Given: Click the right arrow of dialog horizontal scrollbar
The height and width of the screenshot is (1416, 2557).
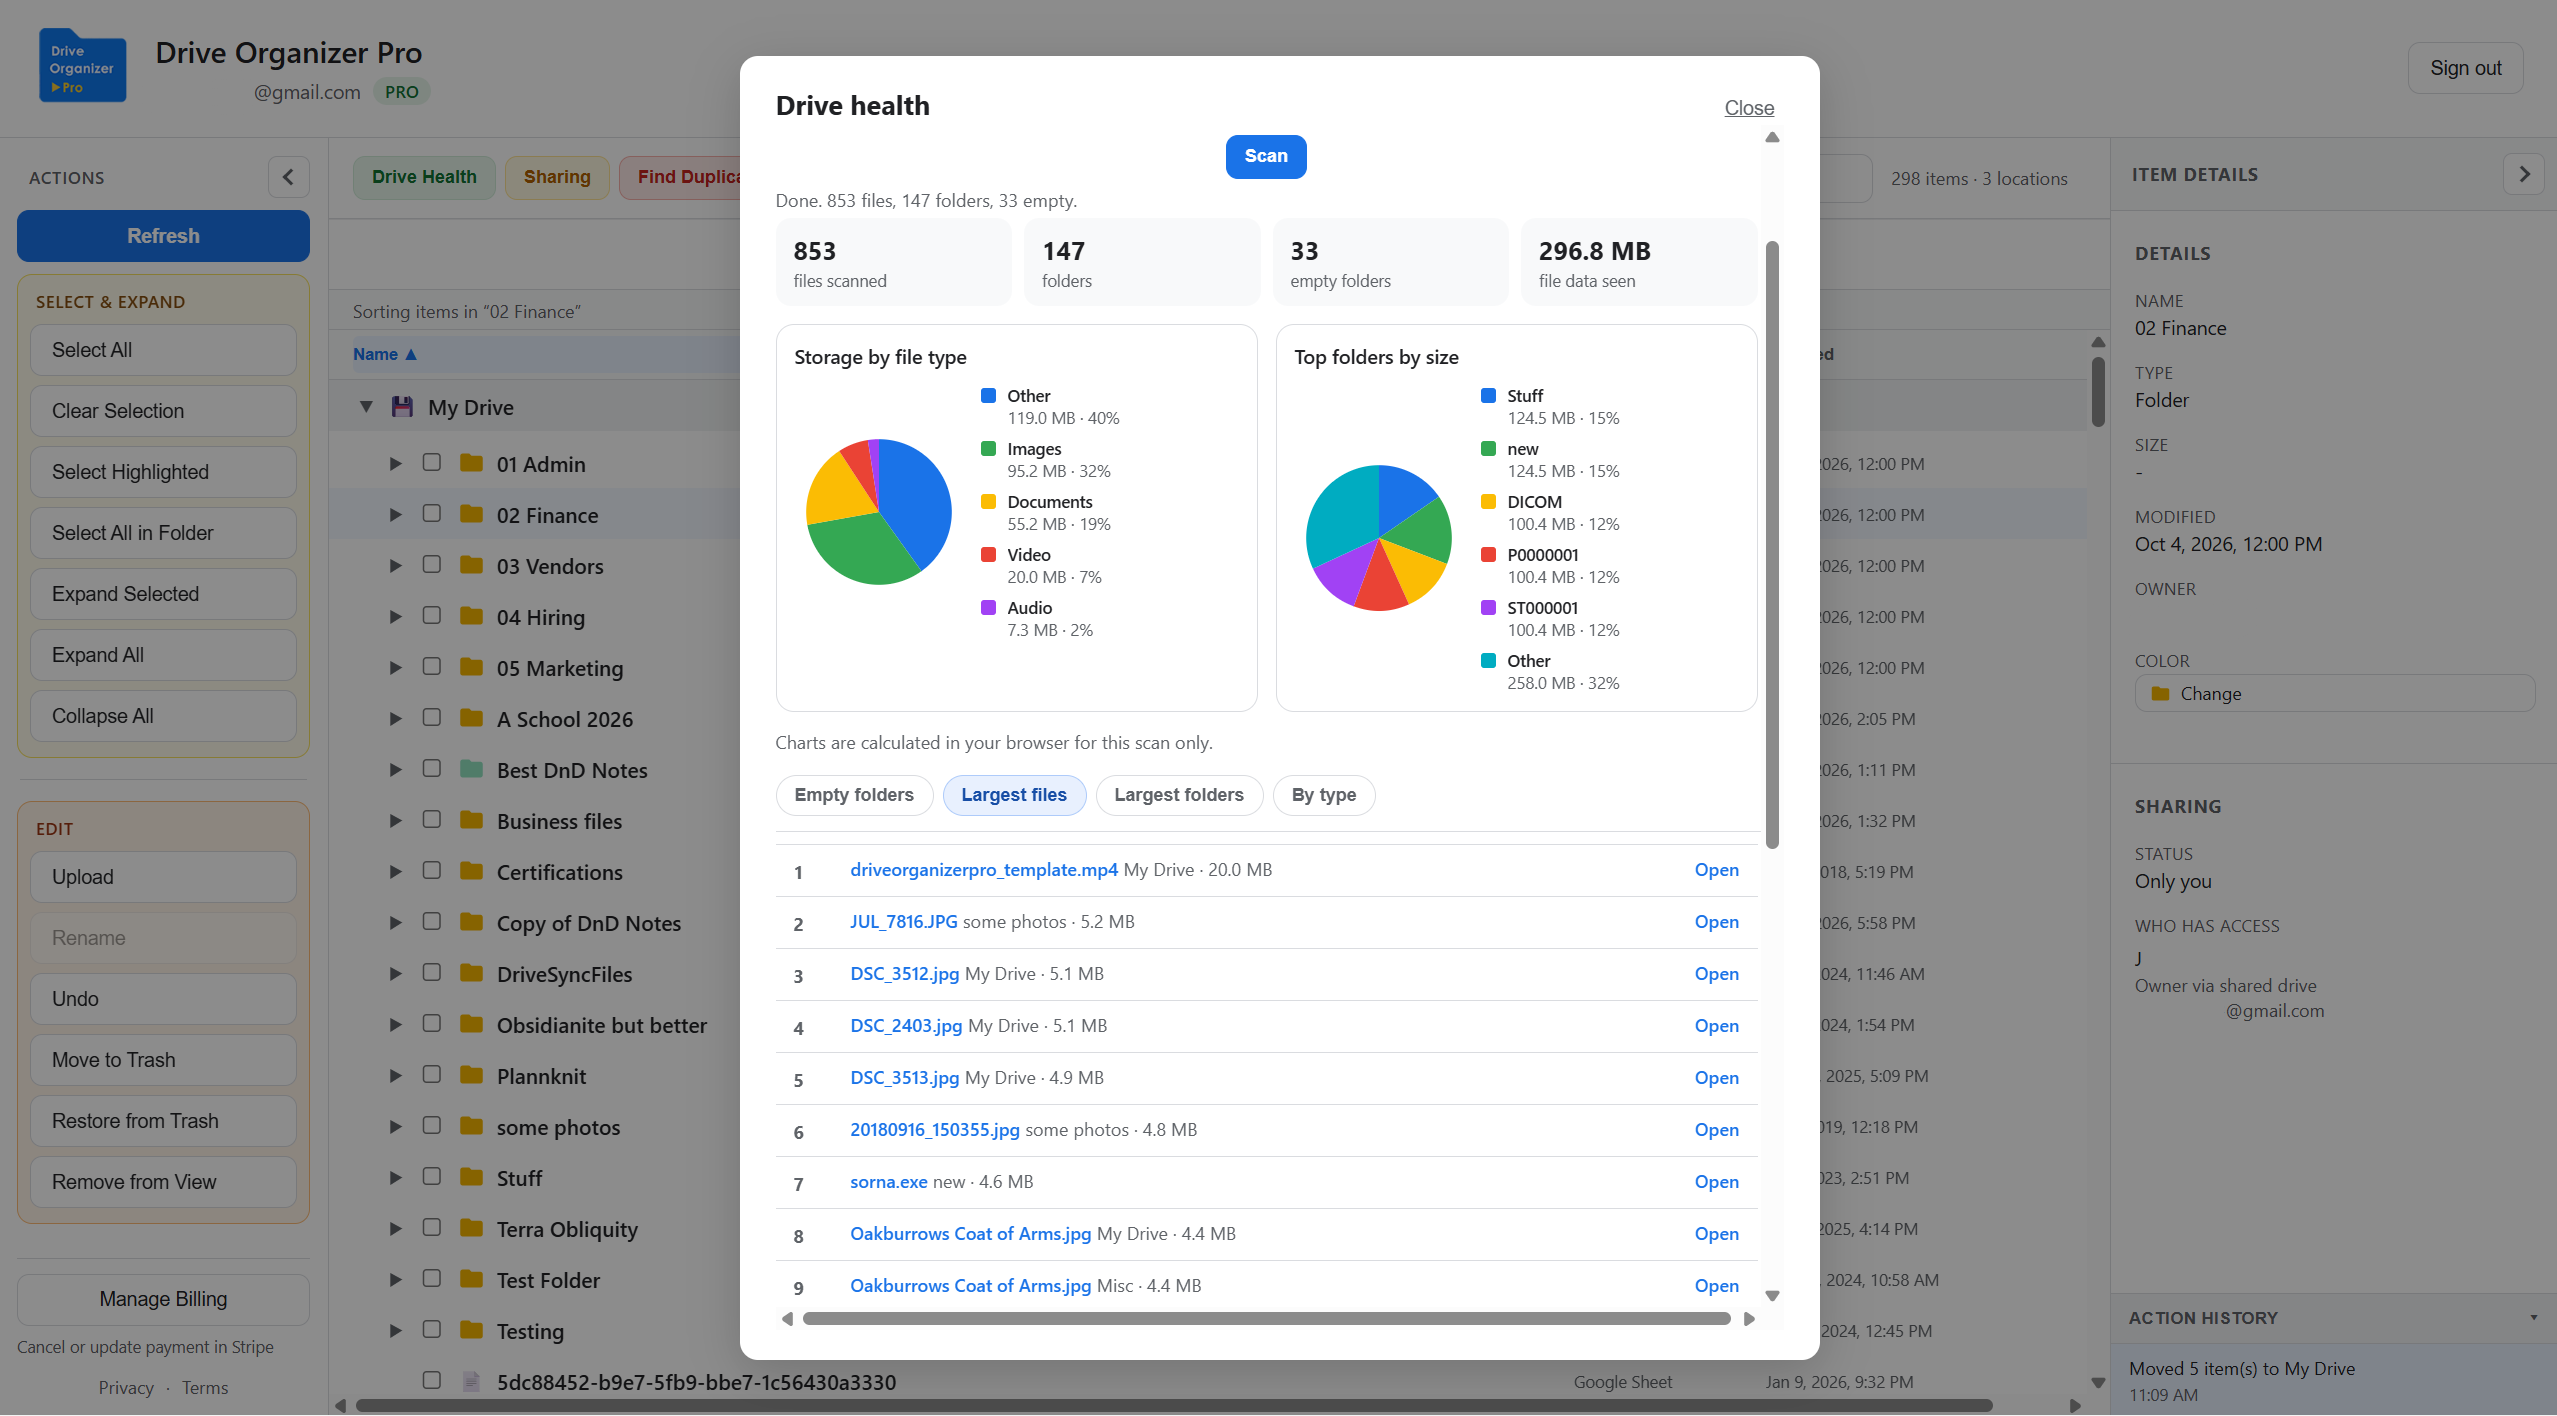Looking at the screenshot, I should point(1749,1319).
